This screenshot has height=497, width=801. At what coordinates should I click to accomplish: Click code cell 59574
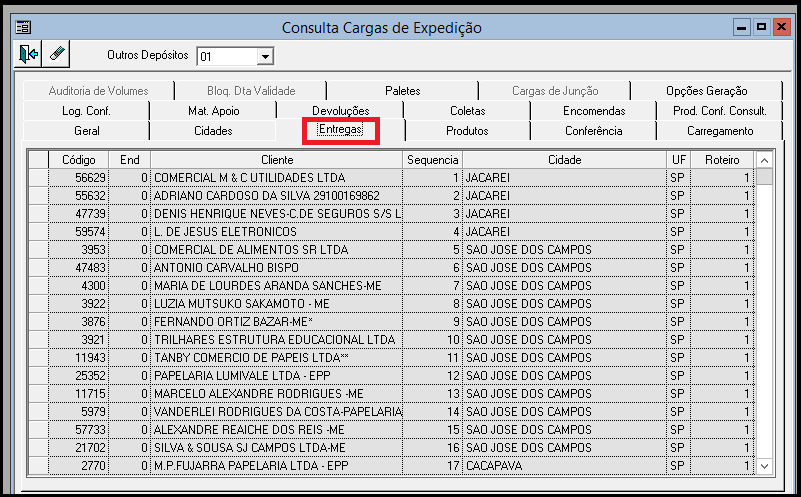(x=79, y=231)
